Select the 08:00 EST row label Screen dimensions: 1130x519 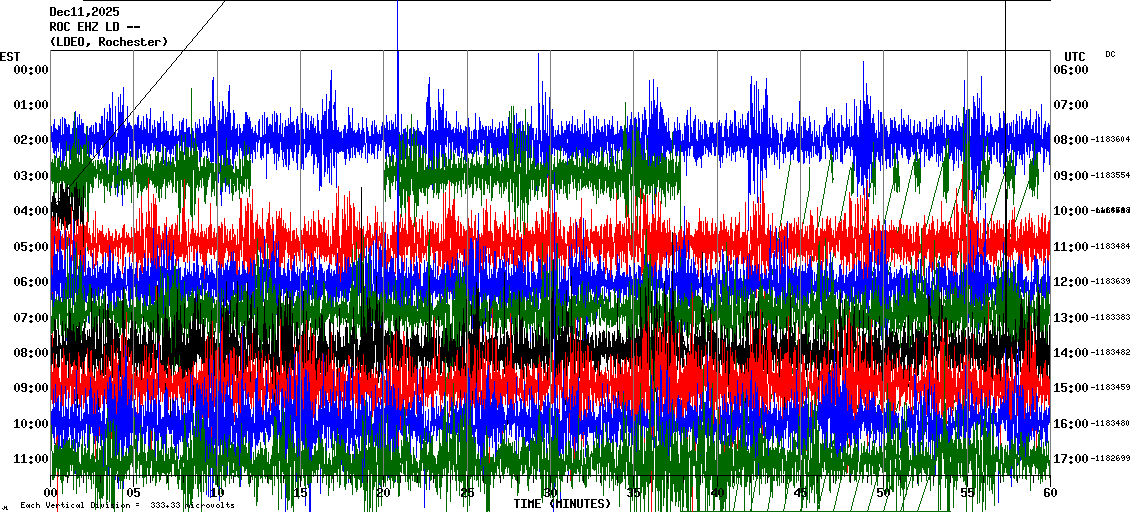(30, 353)
